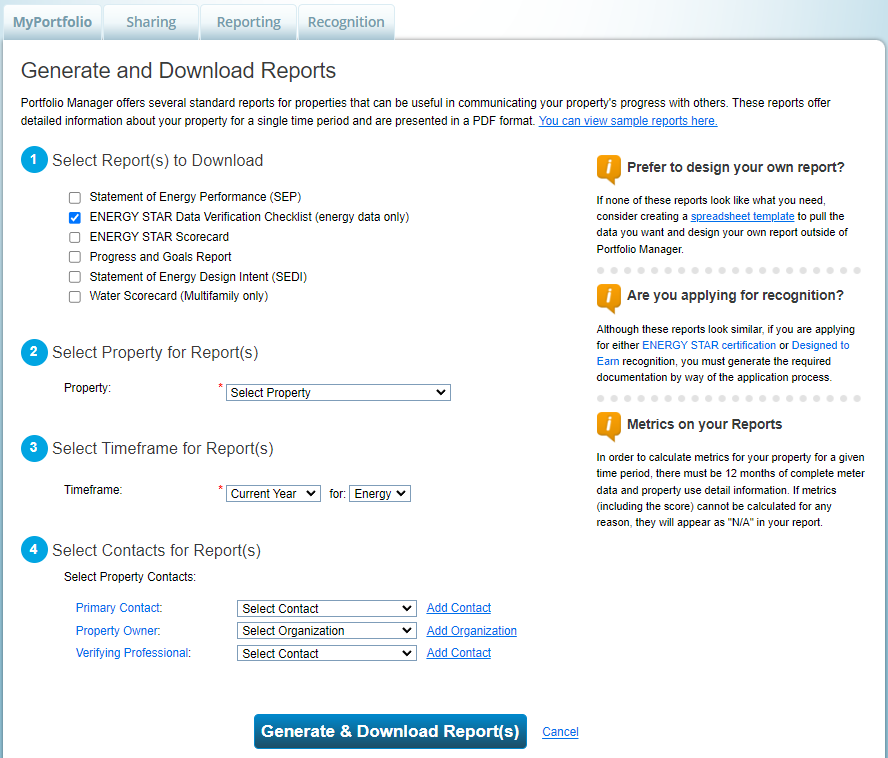Enable the Water Scorecard (Multifamily only) checkbox
The image size is (888, 758).
click(x=75, y=296)
